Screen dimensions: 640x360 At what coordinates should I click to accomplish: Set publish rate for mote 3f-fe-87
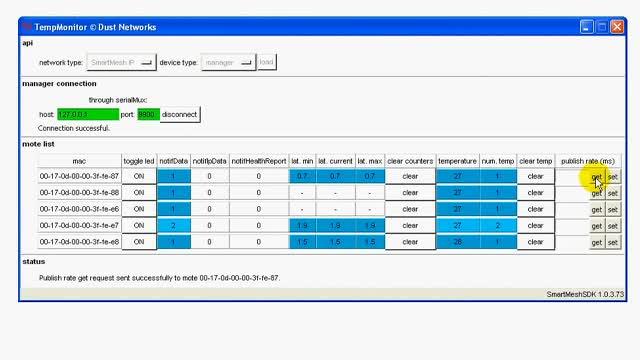[x=613, y=177]
